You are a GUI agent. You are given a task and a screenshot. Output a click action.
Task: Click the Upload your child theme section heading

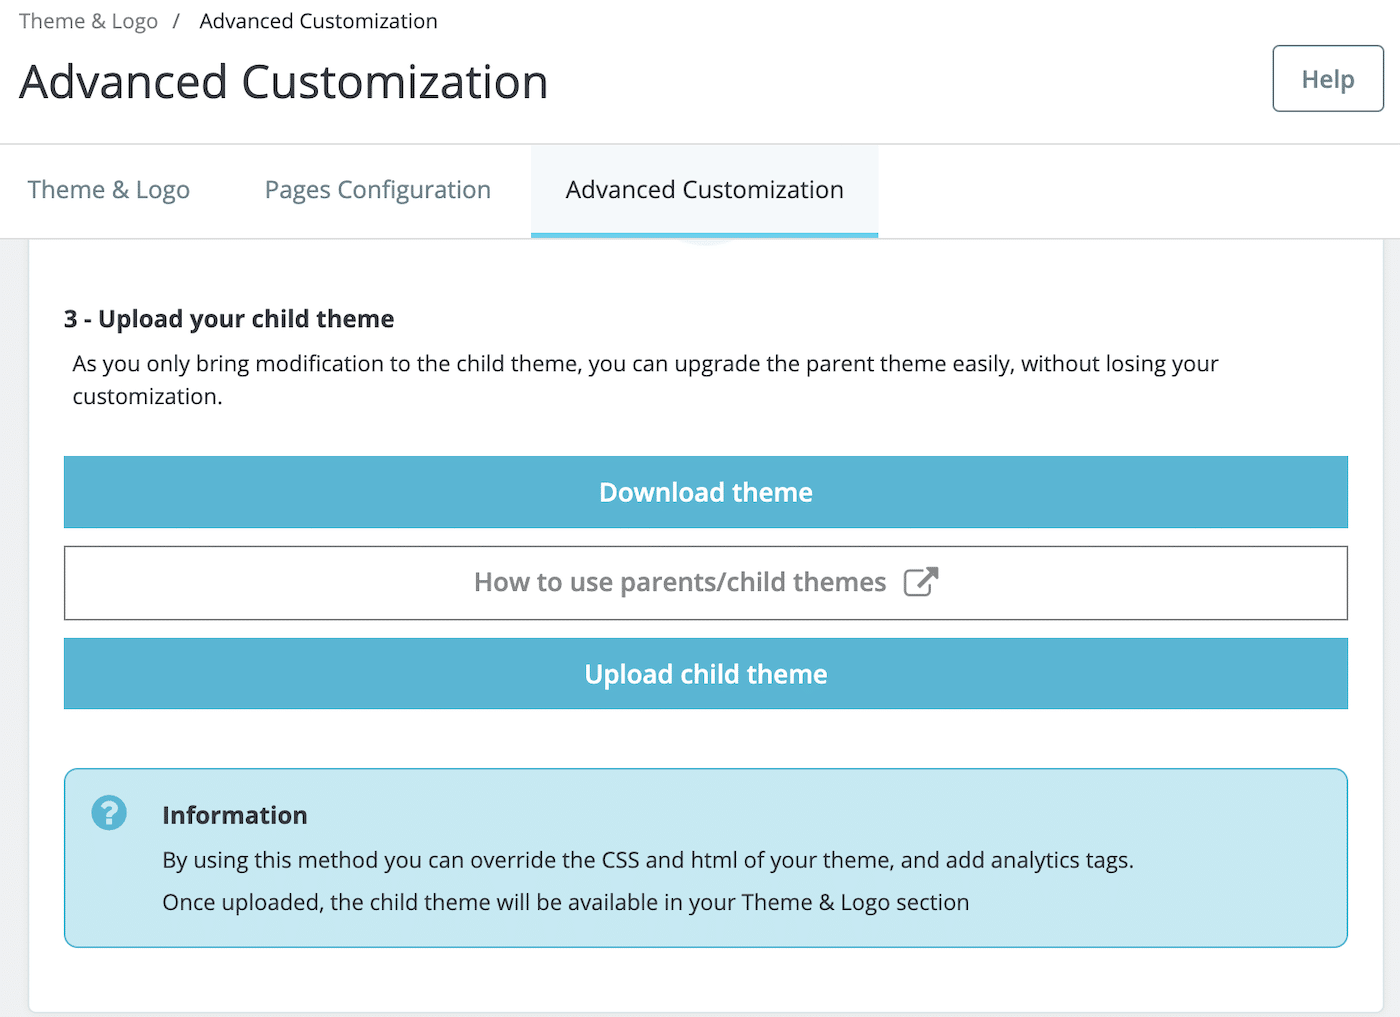click(x=228, y=318)
